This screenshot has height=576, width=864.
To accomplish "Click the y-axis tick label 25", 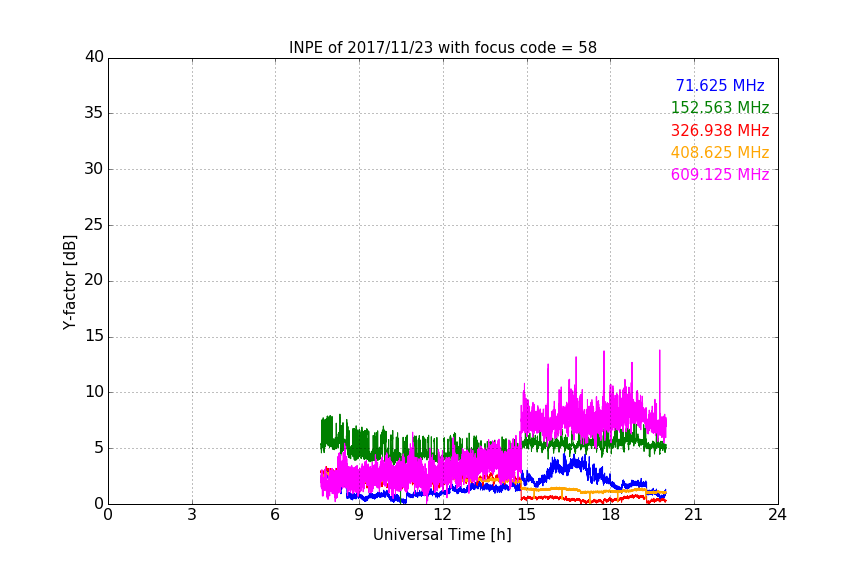I will coord(94,224).
